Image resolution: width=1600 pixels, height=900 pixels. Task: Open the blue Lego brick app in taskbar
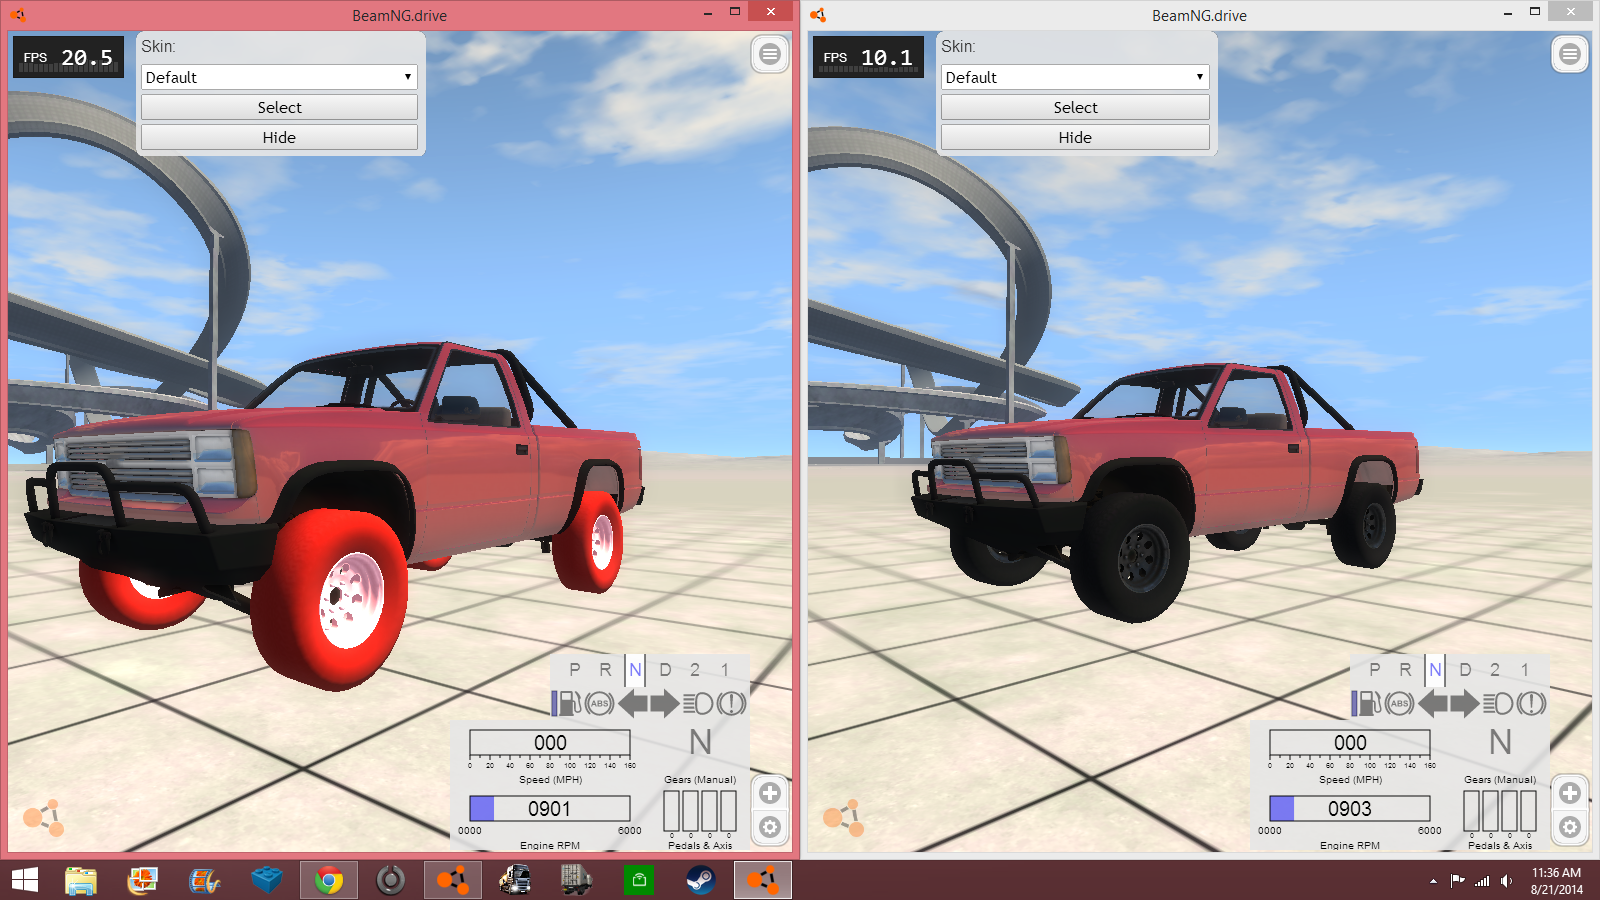coord(267,880)
